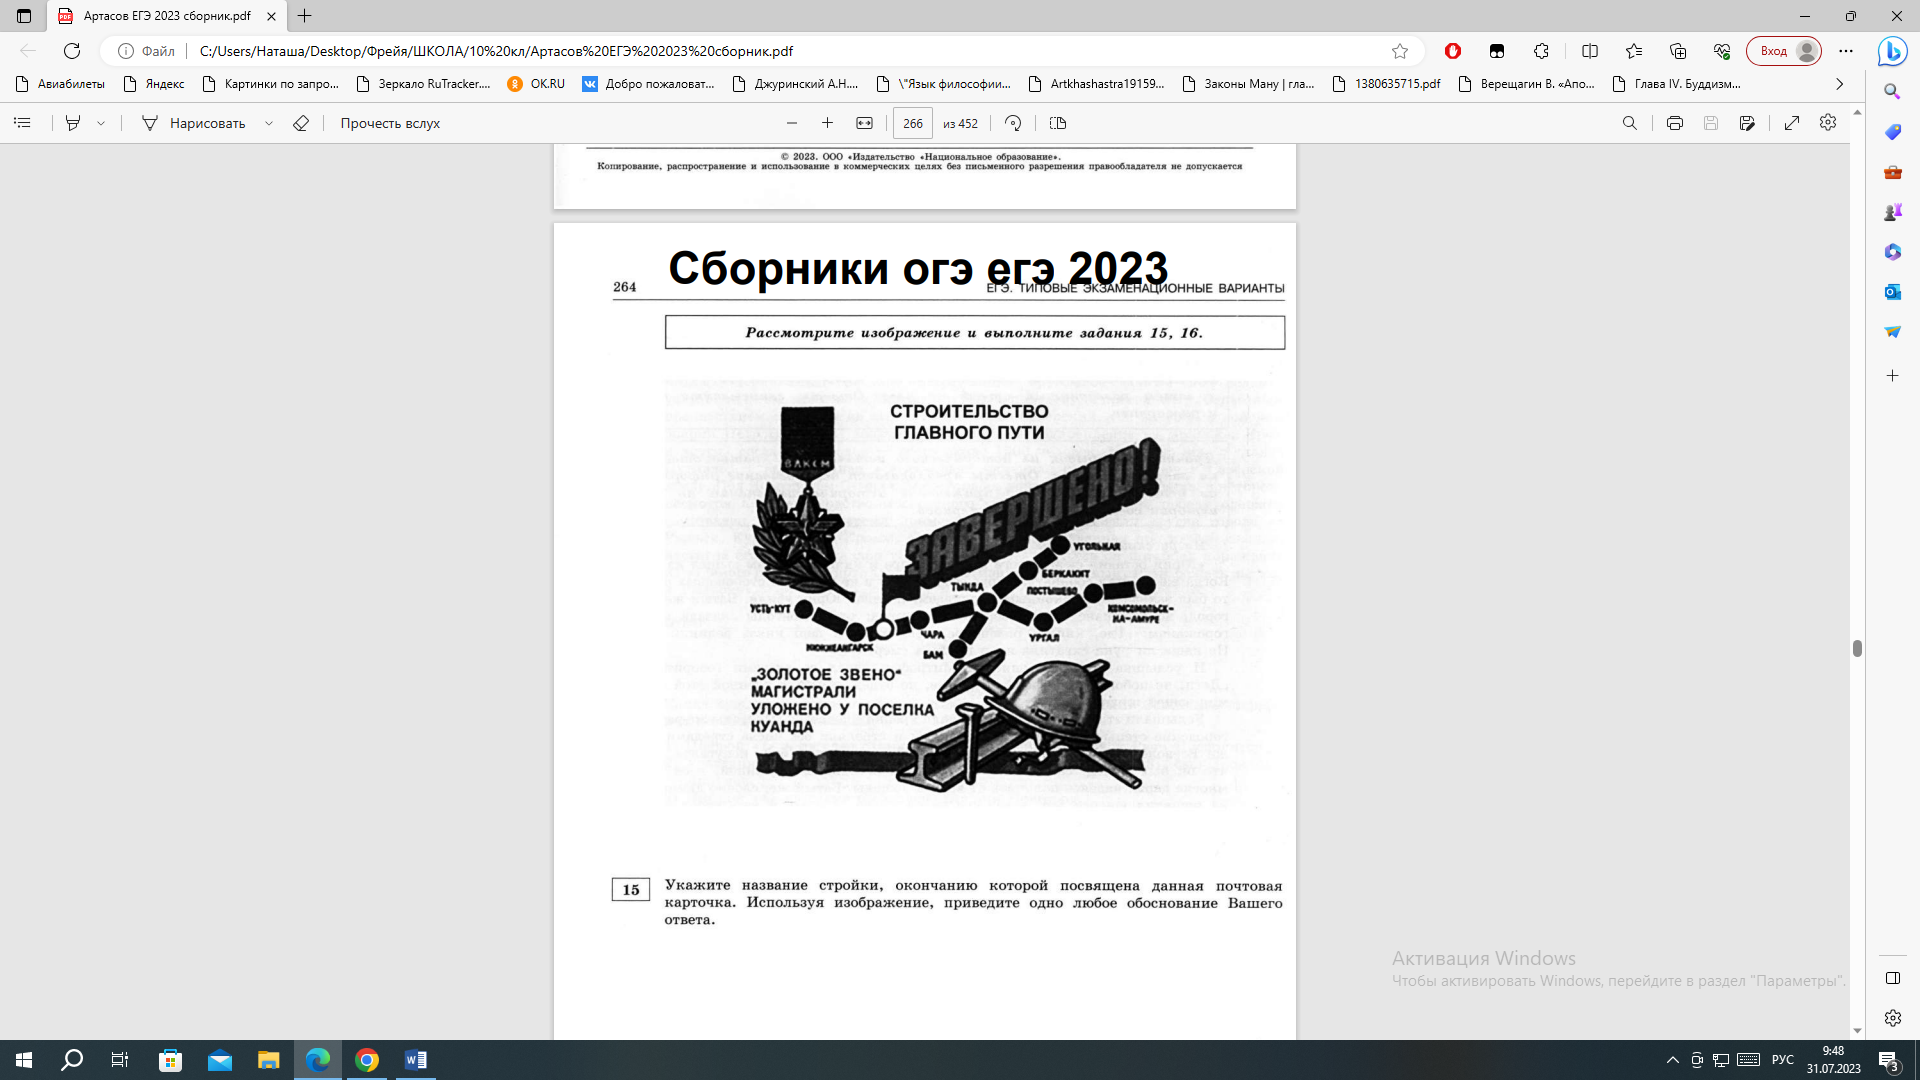This screenshot has width=1920, height=1080.
Task: Click the Вход sign-in button
Action: tap(1784, 51)
